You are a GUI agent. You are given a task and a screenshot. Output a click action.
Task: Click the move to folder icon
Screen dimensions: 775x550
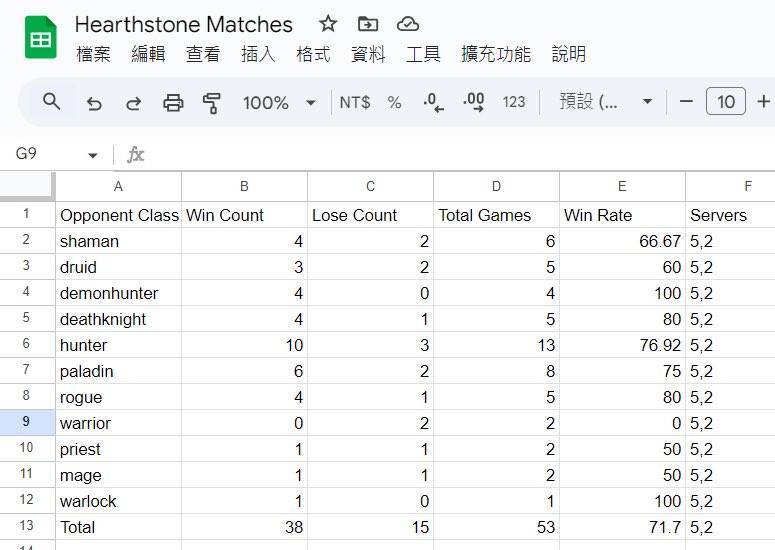click(x=368, y=24)
